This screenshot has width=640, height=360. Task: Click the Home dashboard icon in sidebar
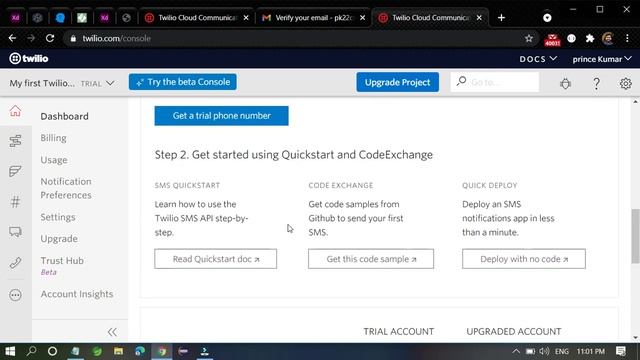(x=16, y=111)
